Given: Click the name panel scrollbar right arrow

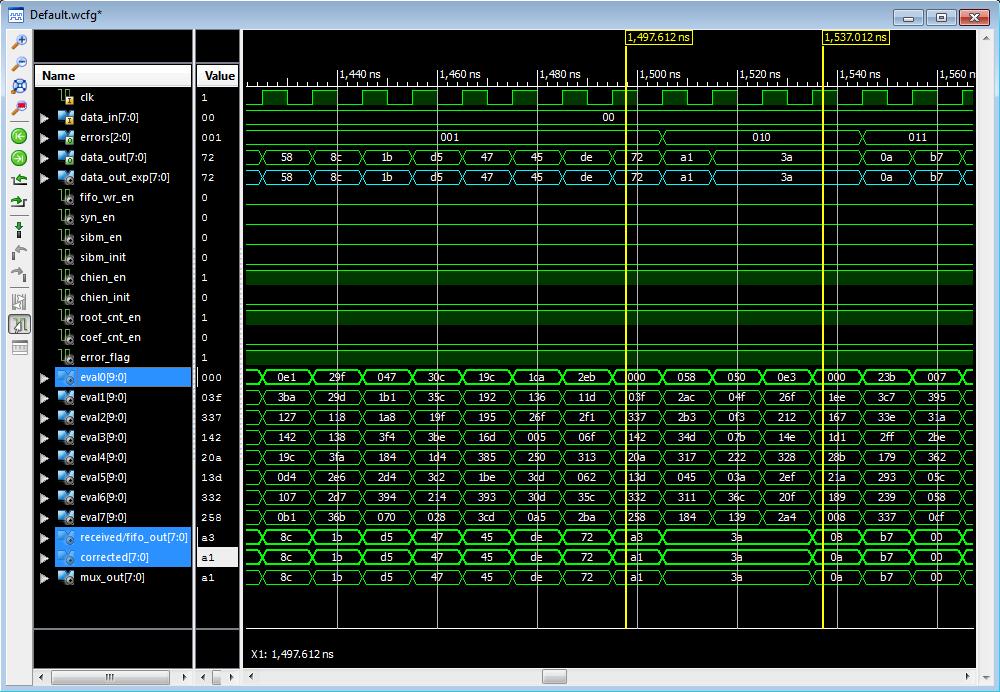Looking at the screenshot, I should (x=184, y=677).
